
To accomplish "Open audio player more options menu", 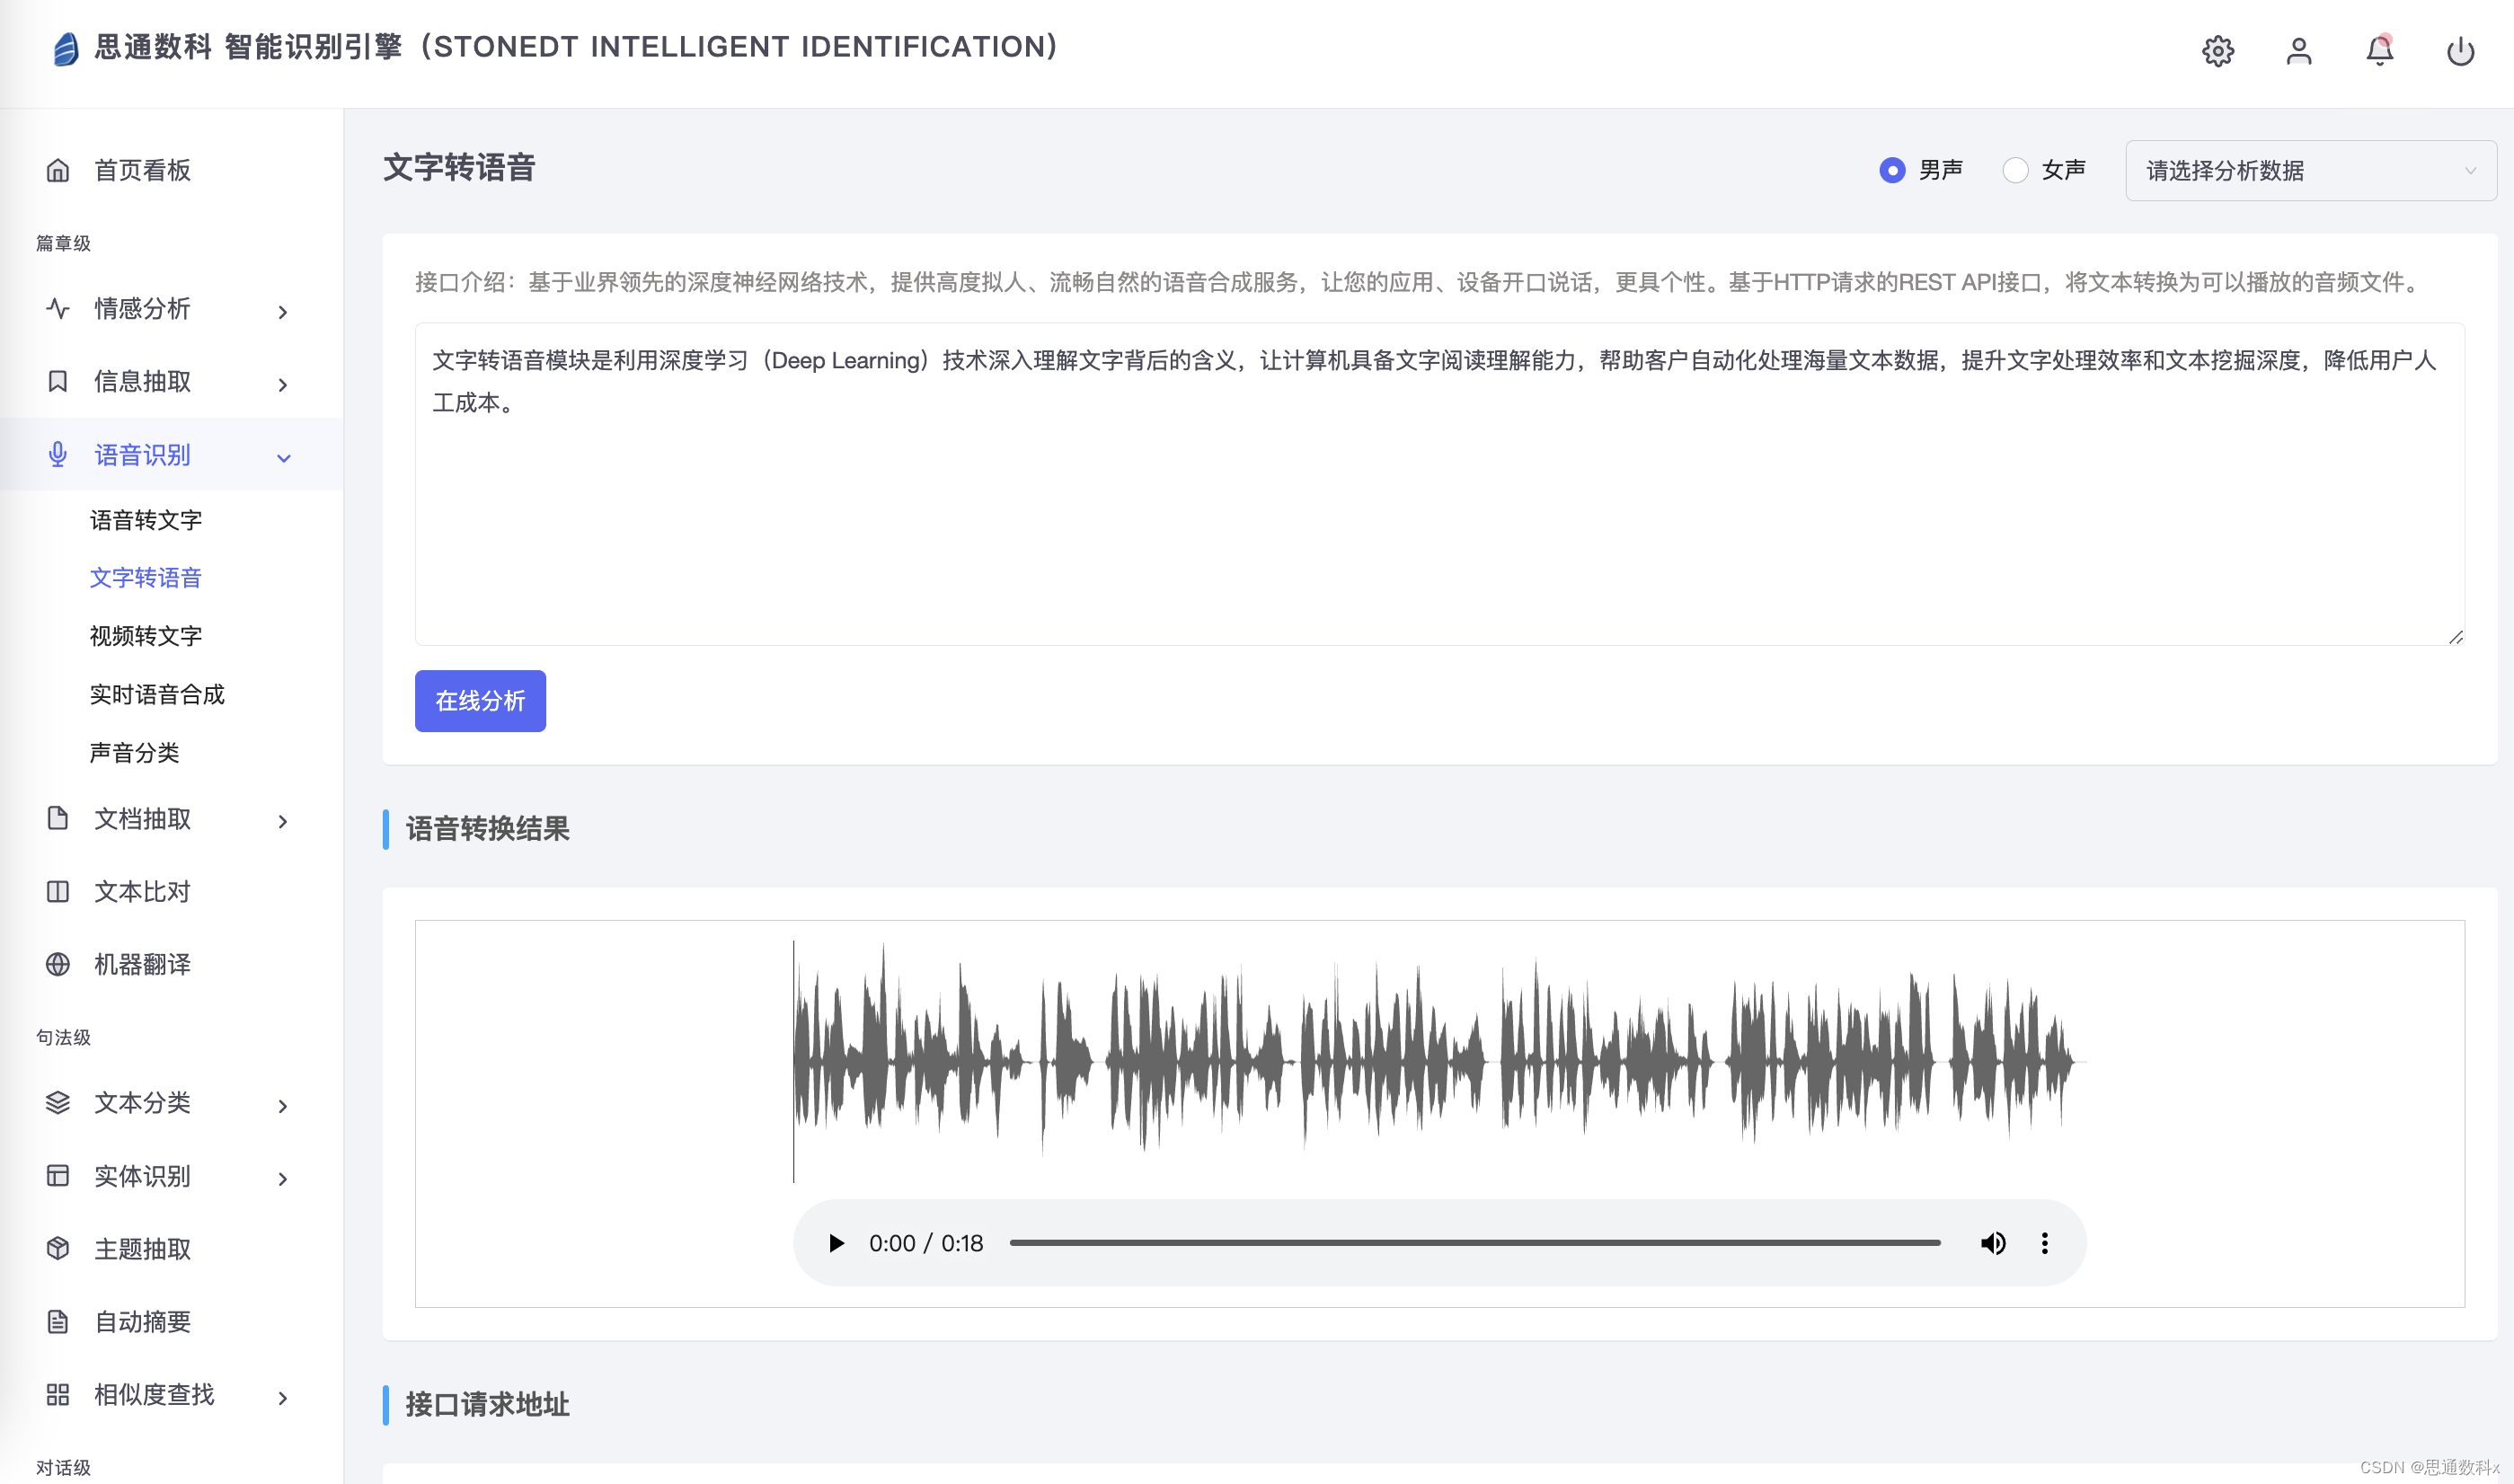I will (x=2044, y=1243).
